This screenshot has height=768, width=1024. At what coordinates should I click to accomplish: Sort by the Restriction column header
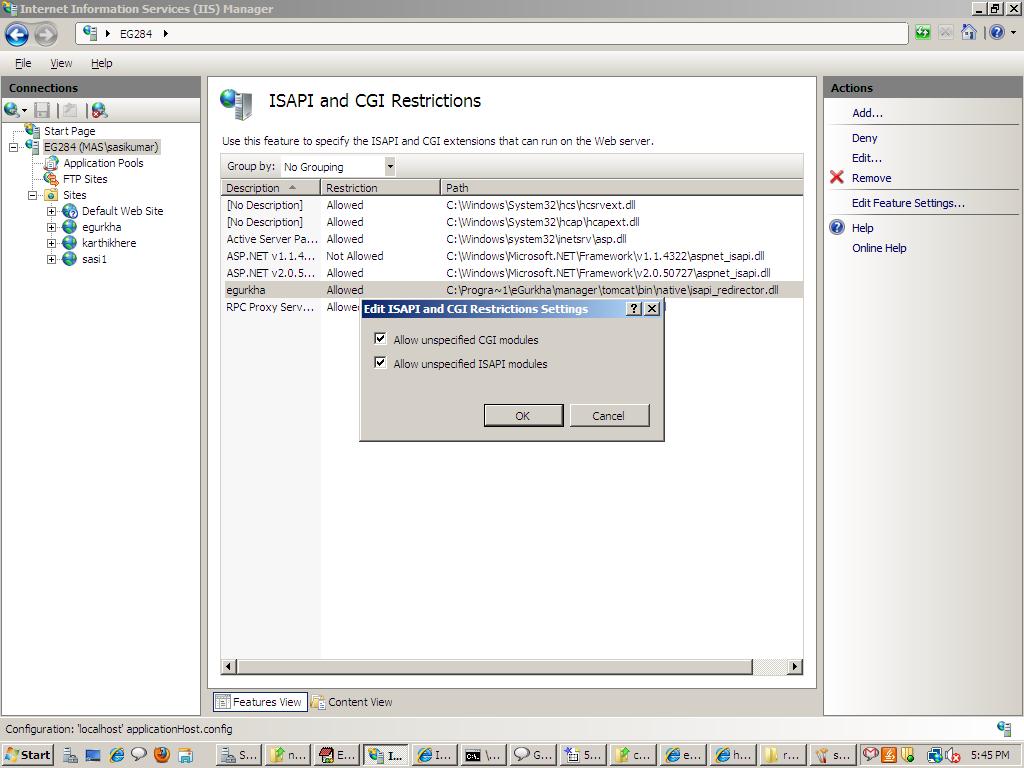tap(380, 187)
